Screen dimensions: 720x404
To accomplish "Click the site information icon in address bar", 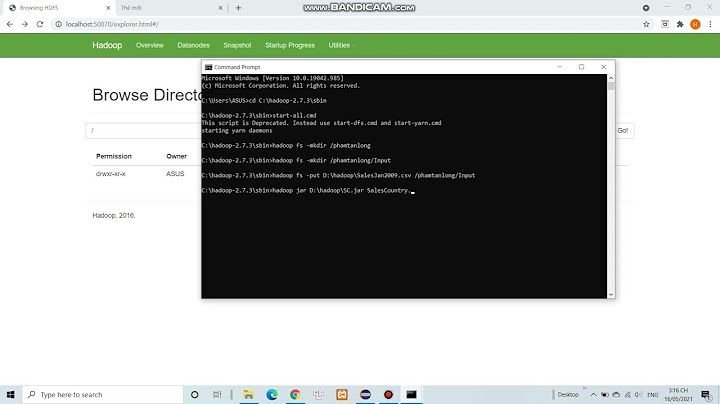I will [58, 24].
